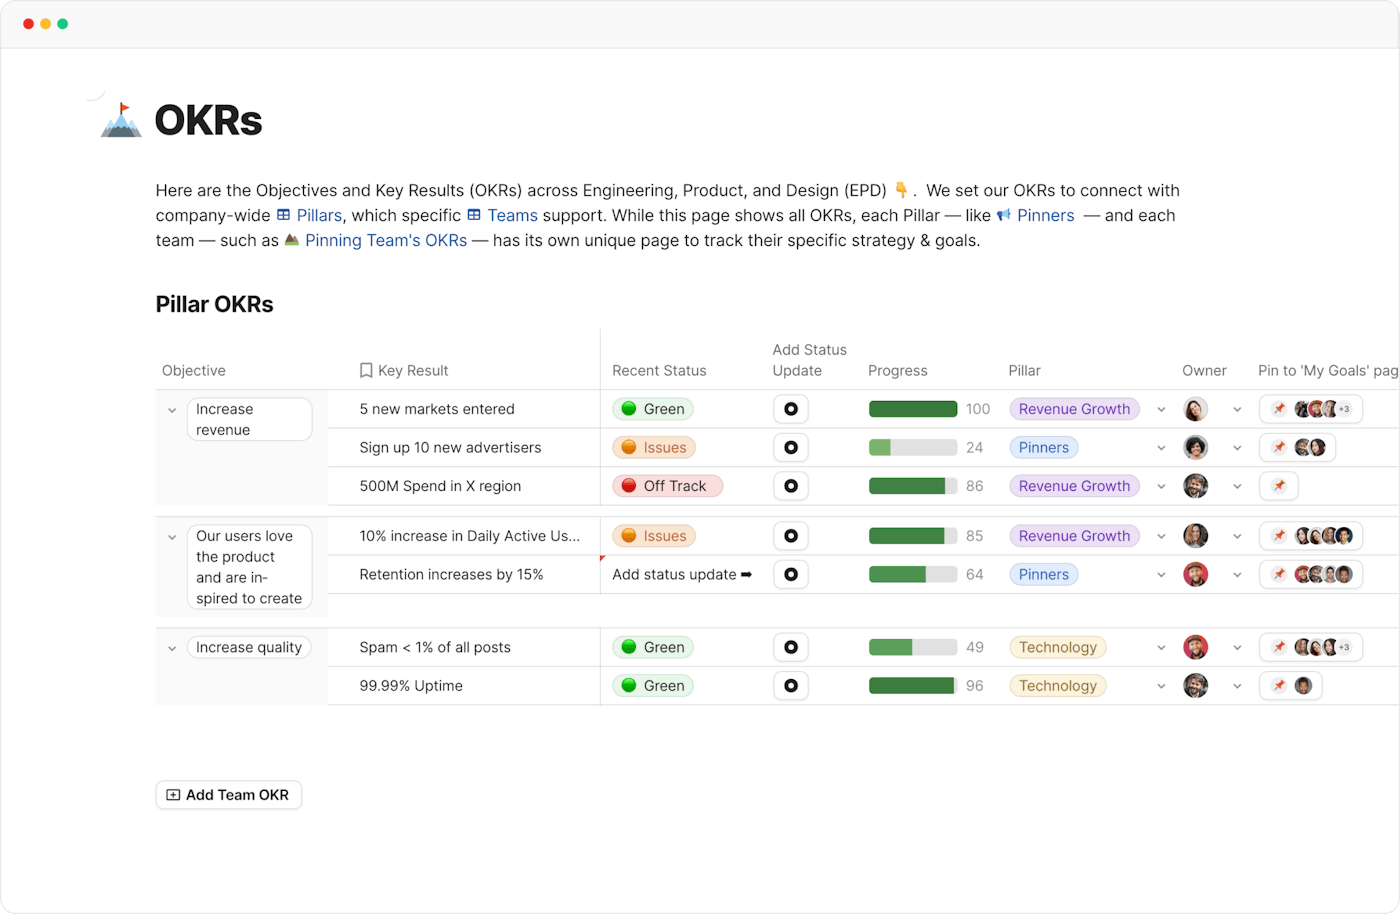Image resolution: width=1400 pixels, height=914 pixels.
Task: Click the pin icon in the 99.99% Uptime row
Action: (1278, 686)
